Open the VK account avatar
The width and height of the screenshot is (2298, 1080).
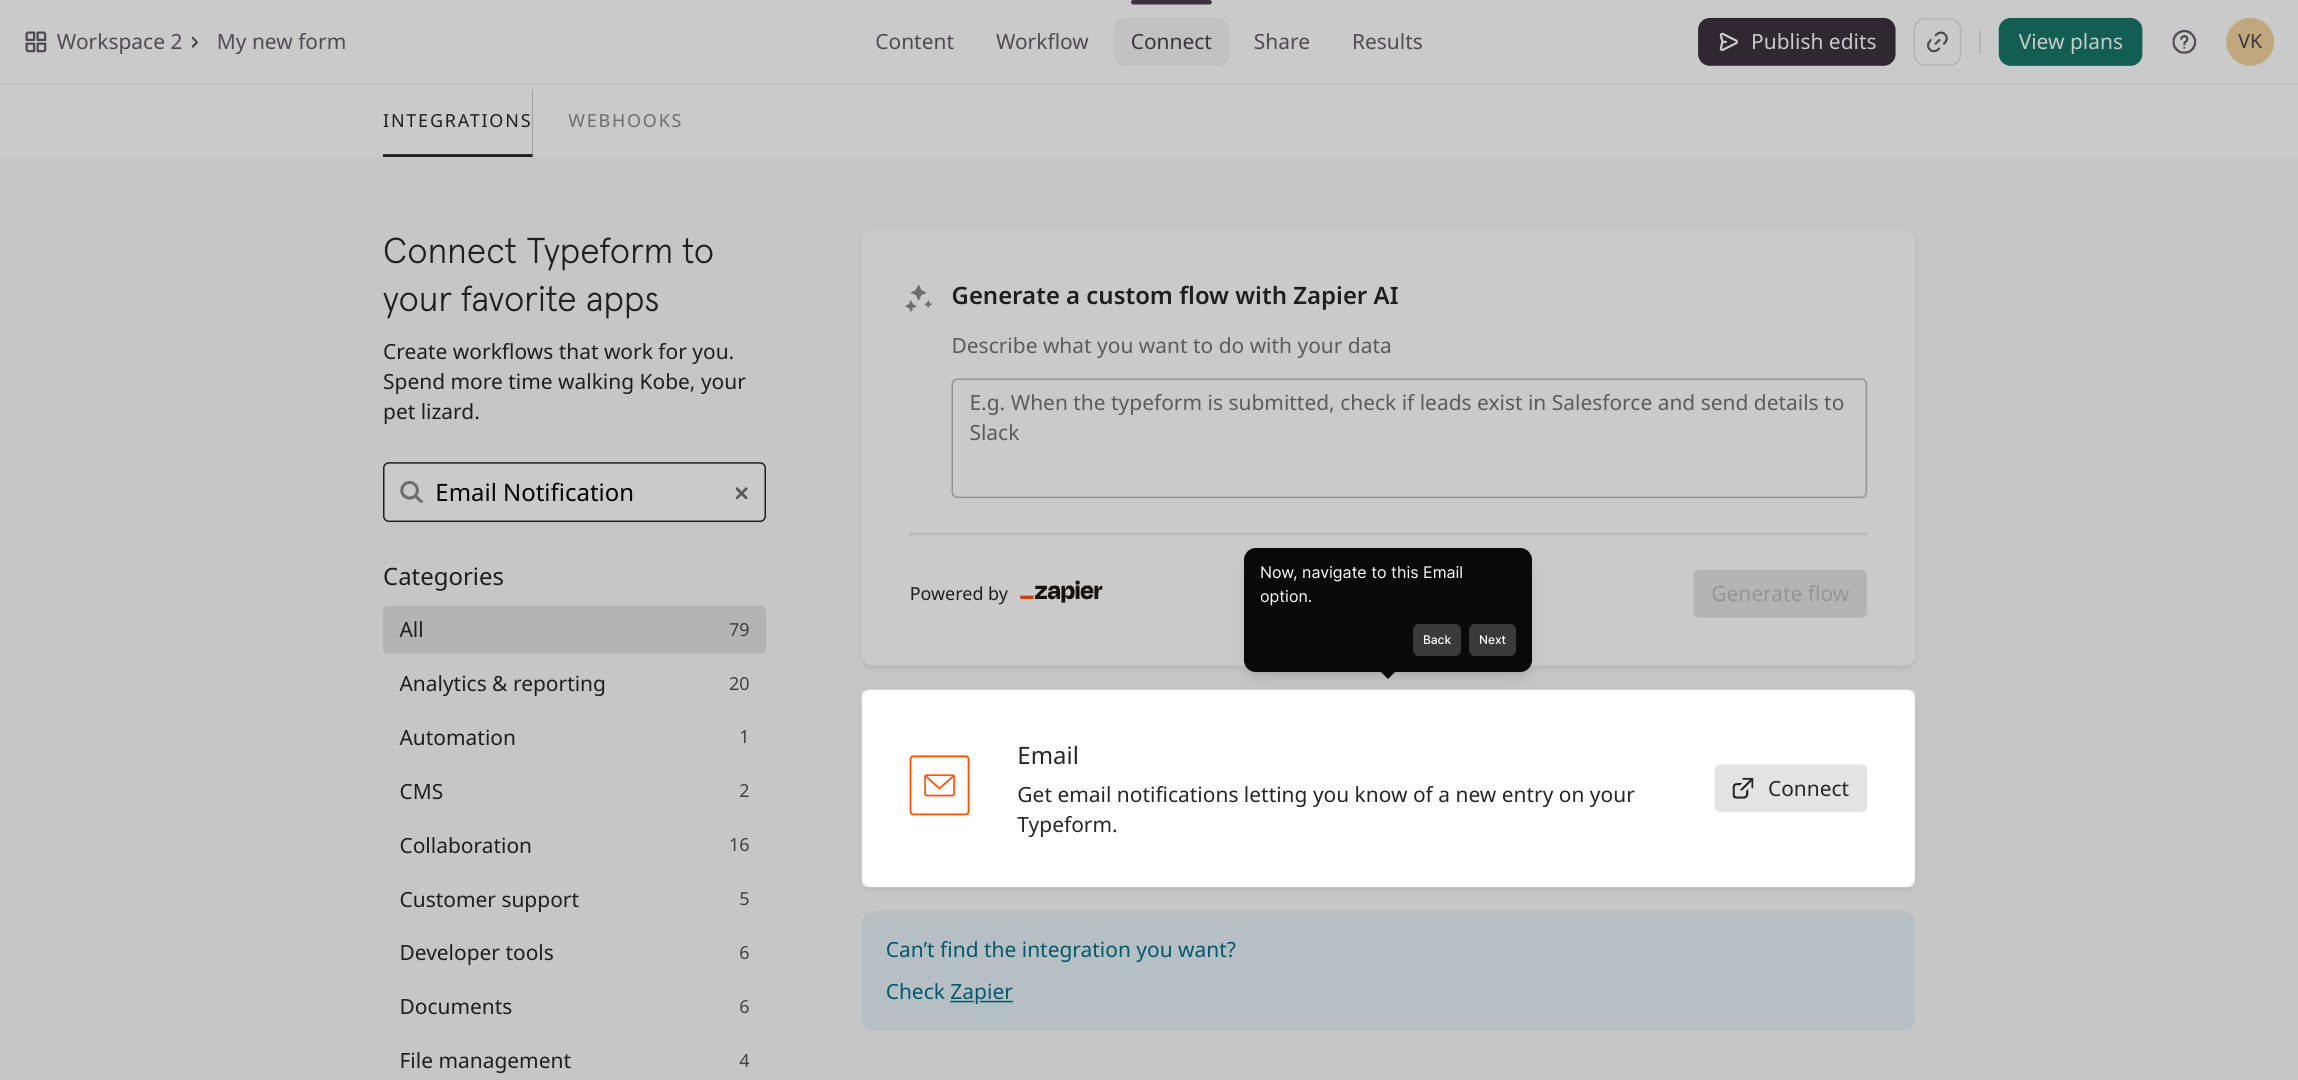[x=2250, y=42]
